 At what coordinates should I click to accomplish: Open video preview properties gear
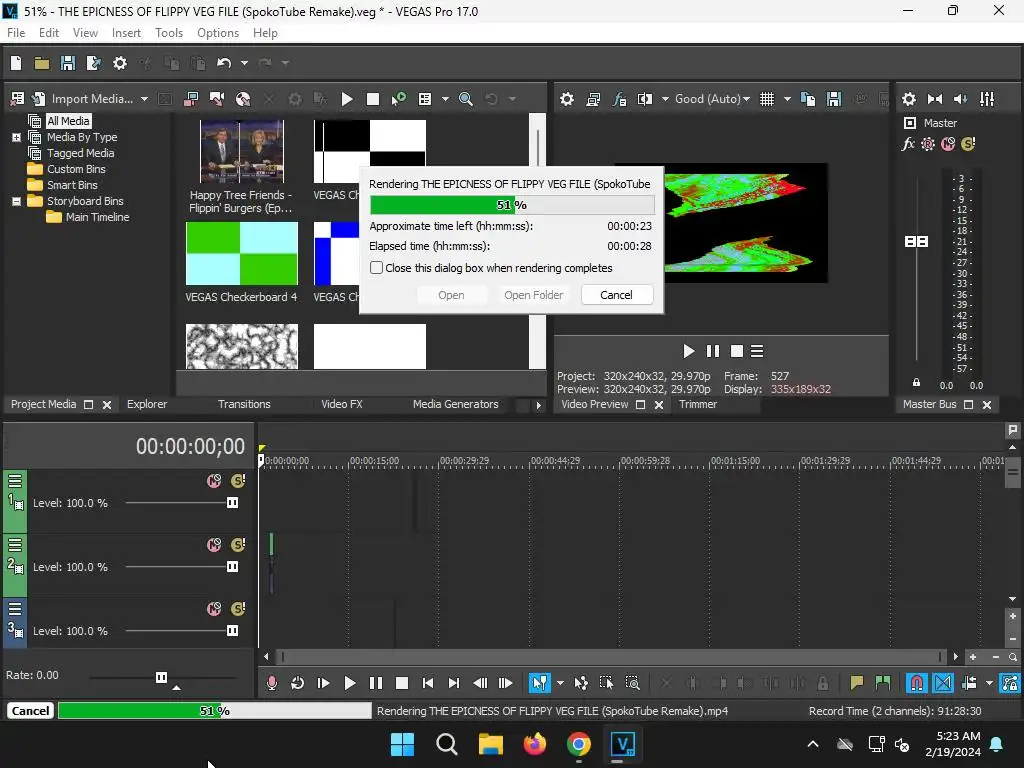click(x=567, y=99)
